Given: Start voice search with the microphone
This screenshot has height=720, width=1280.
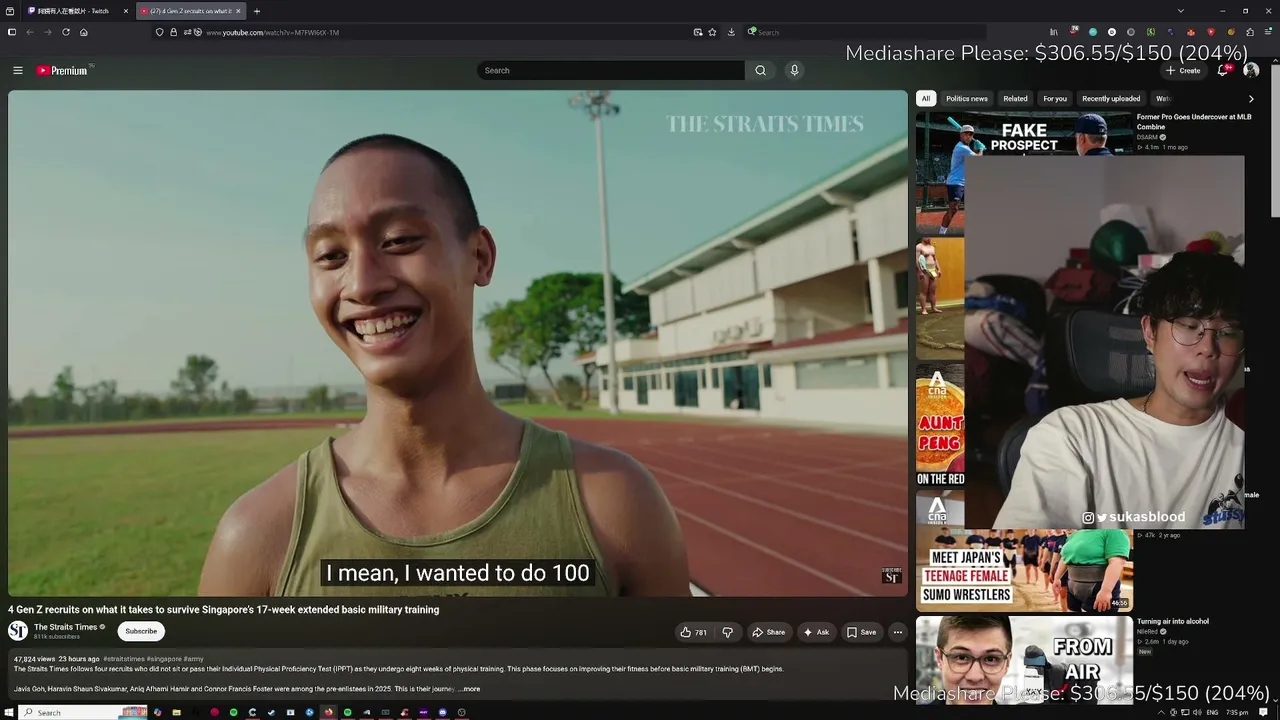Looking at the screenshot, I should click(x=794, y=70).
